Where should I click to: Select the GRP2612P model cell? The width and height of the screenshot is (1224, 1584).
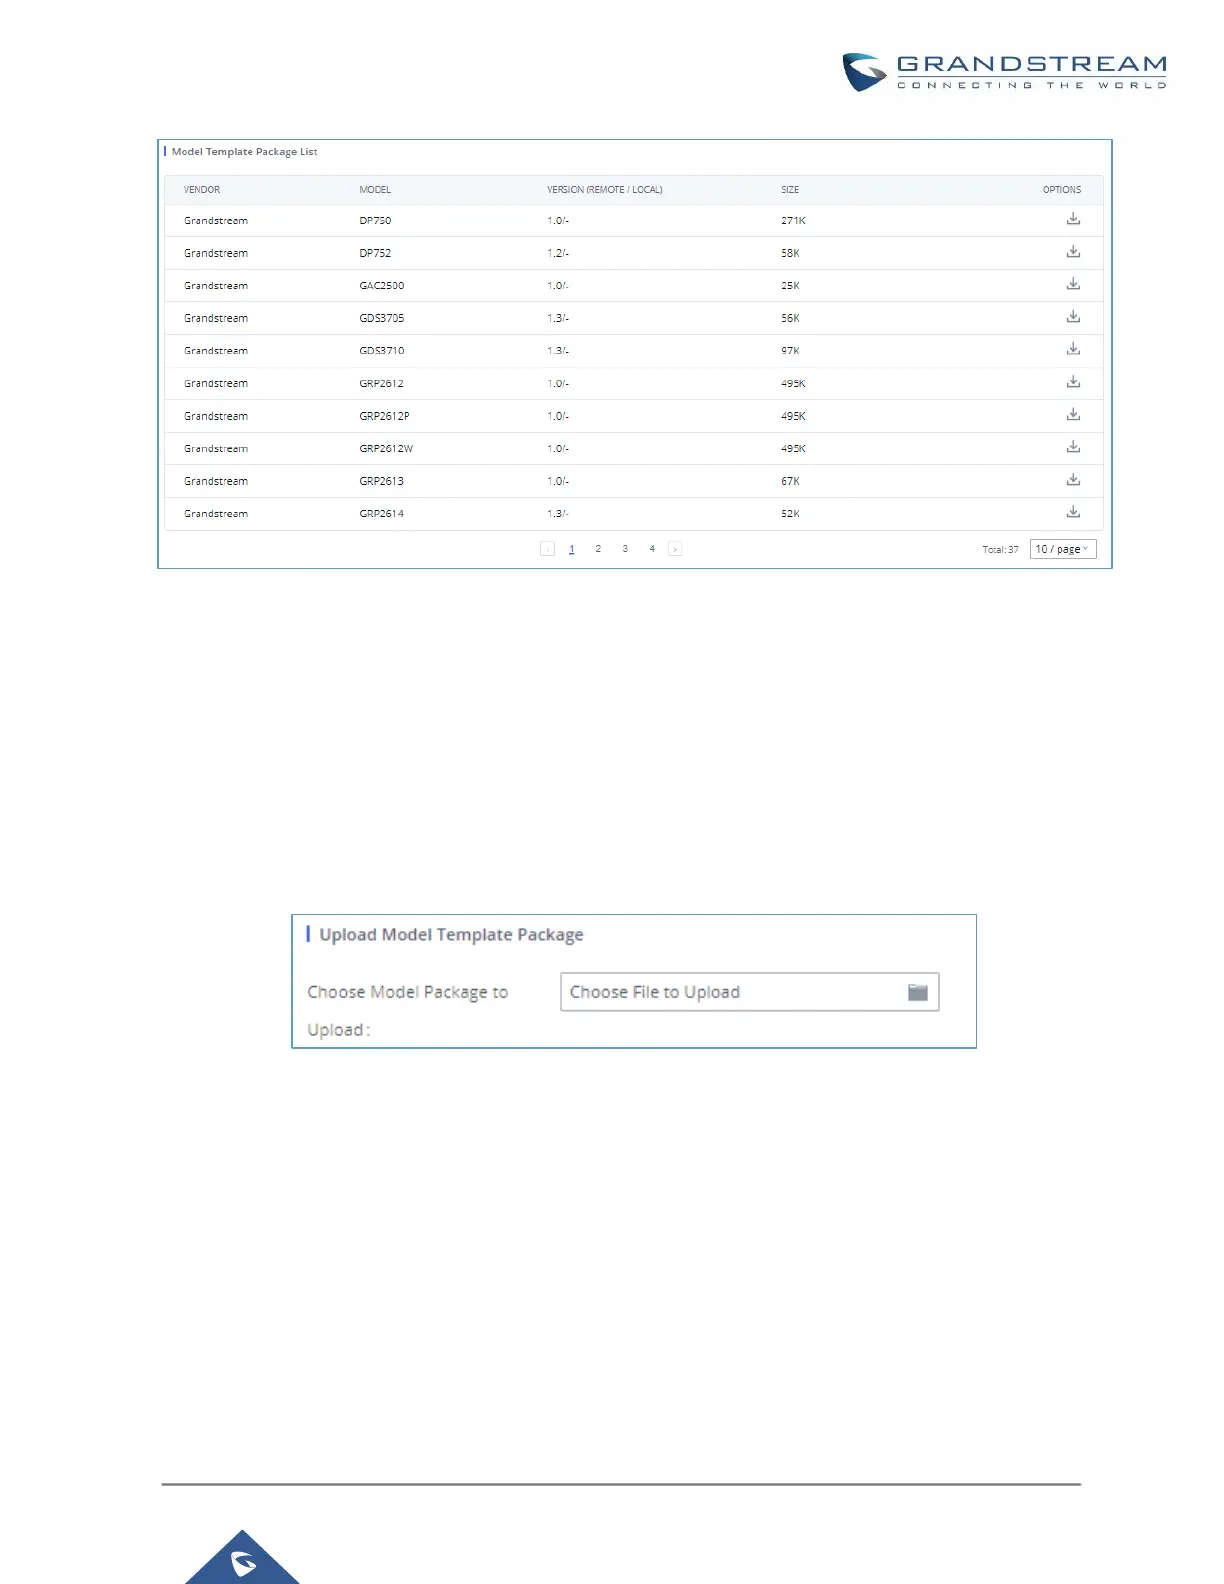384,416
